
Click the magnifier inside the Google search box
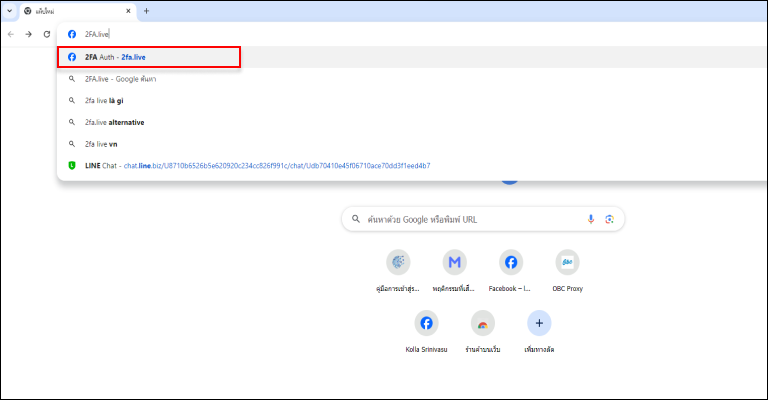coord(356,219)
